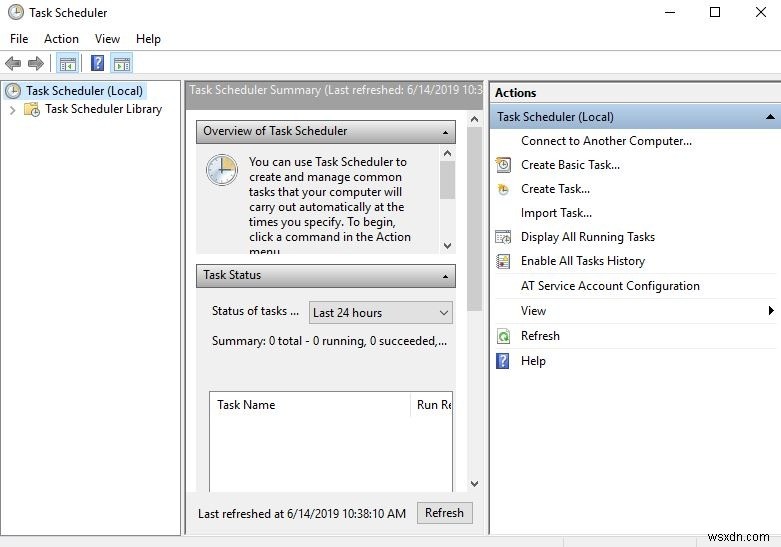Click the Task Name column header
This screenshot has width=781, height=547.
(310, 405)
